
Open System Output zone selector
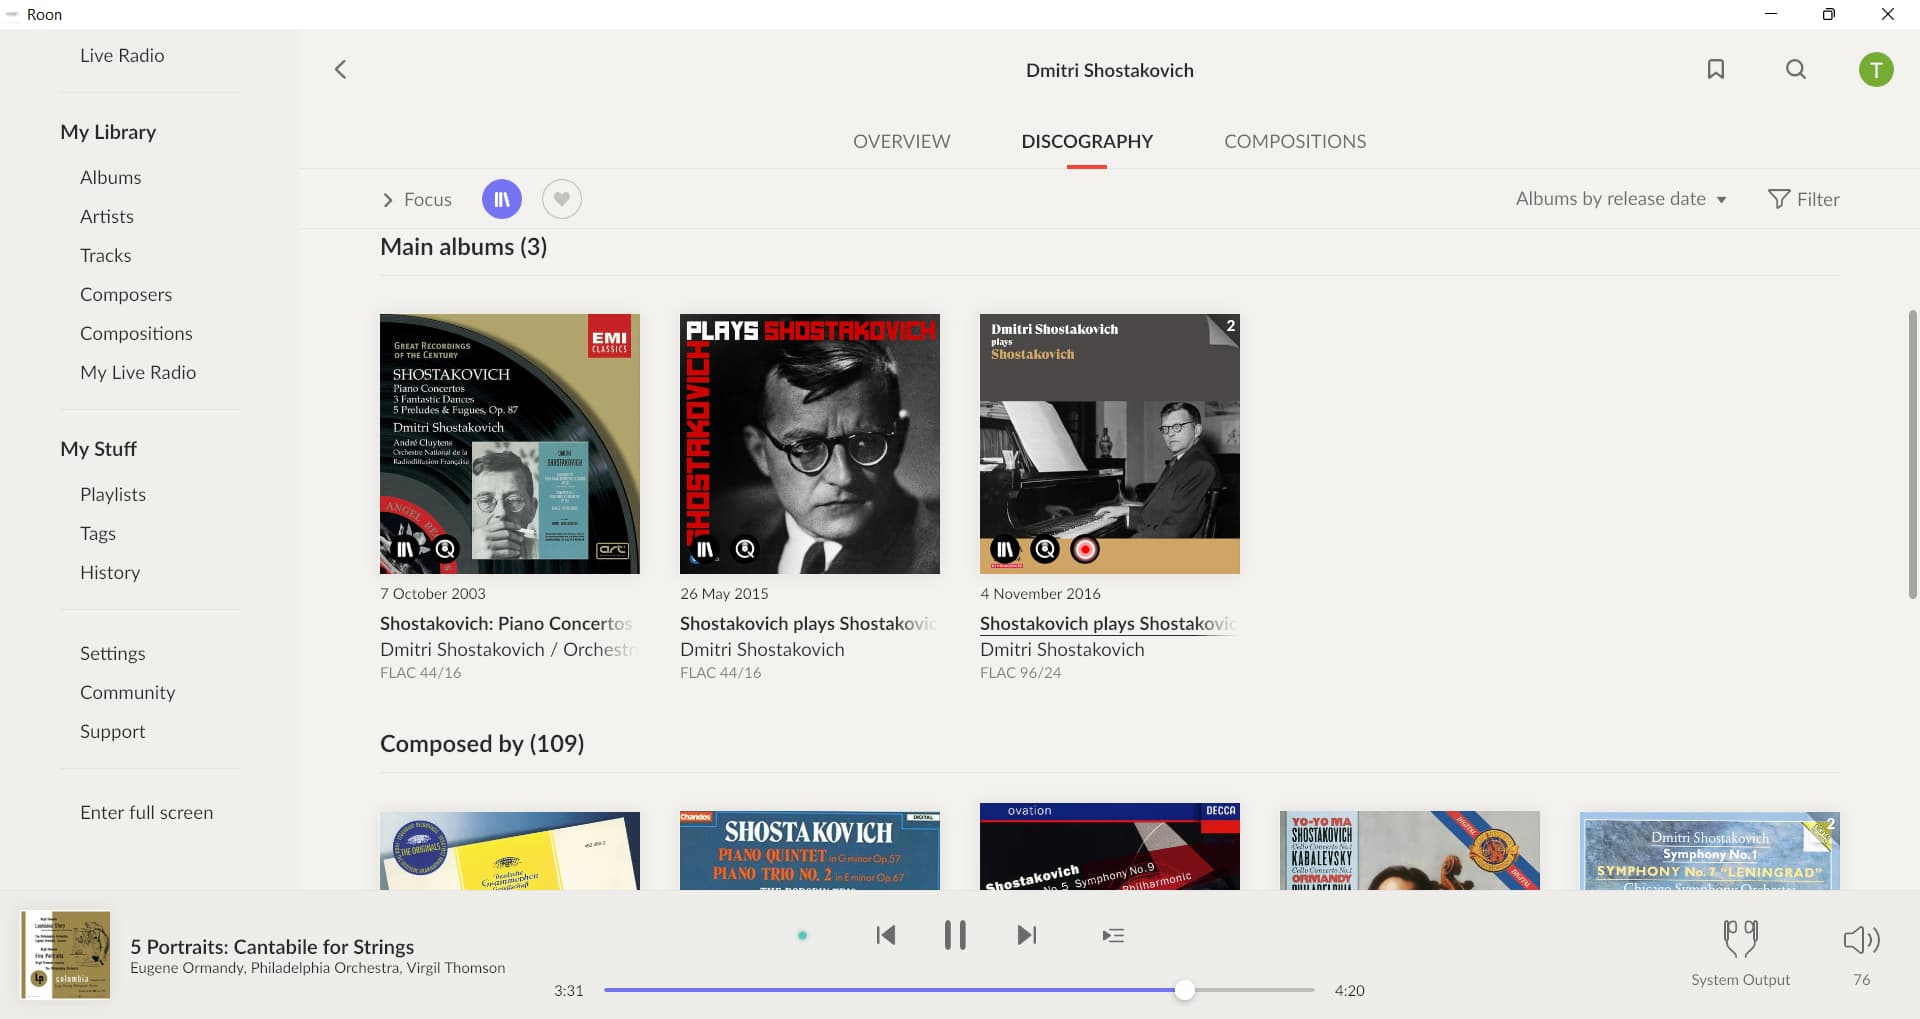pos(1740,954)
